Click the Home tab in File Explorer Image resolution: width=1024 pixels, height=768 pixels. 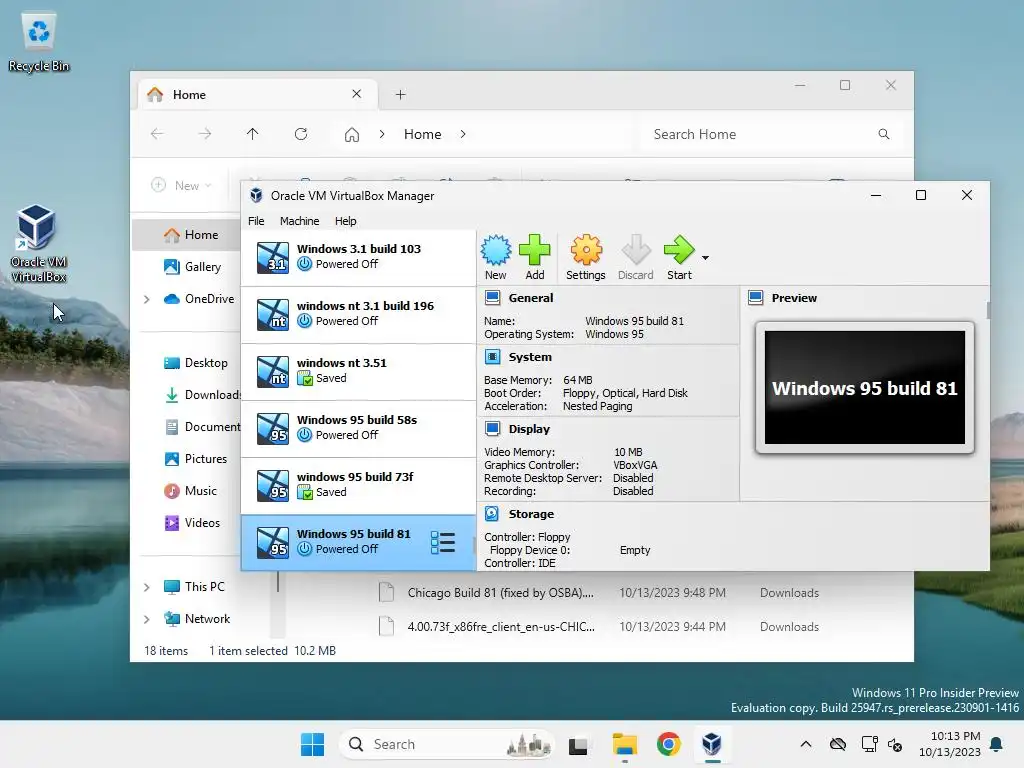257,95
